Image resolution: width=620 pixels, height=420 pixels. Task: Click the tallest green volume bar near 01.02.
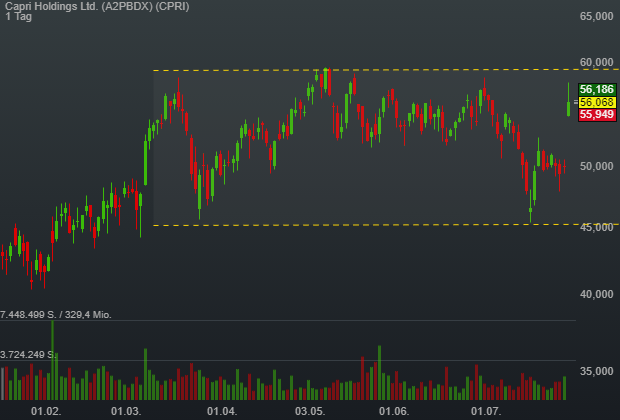53,360
